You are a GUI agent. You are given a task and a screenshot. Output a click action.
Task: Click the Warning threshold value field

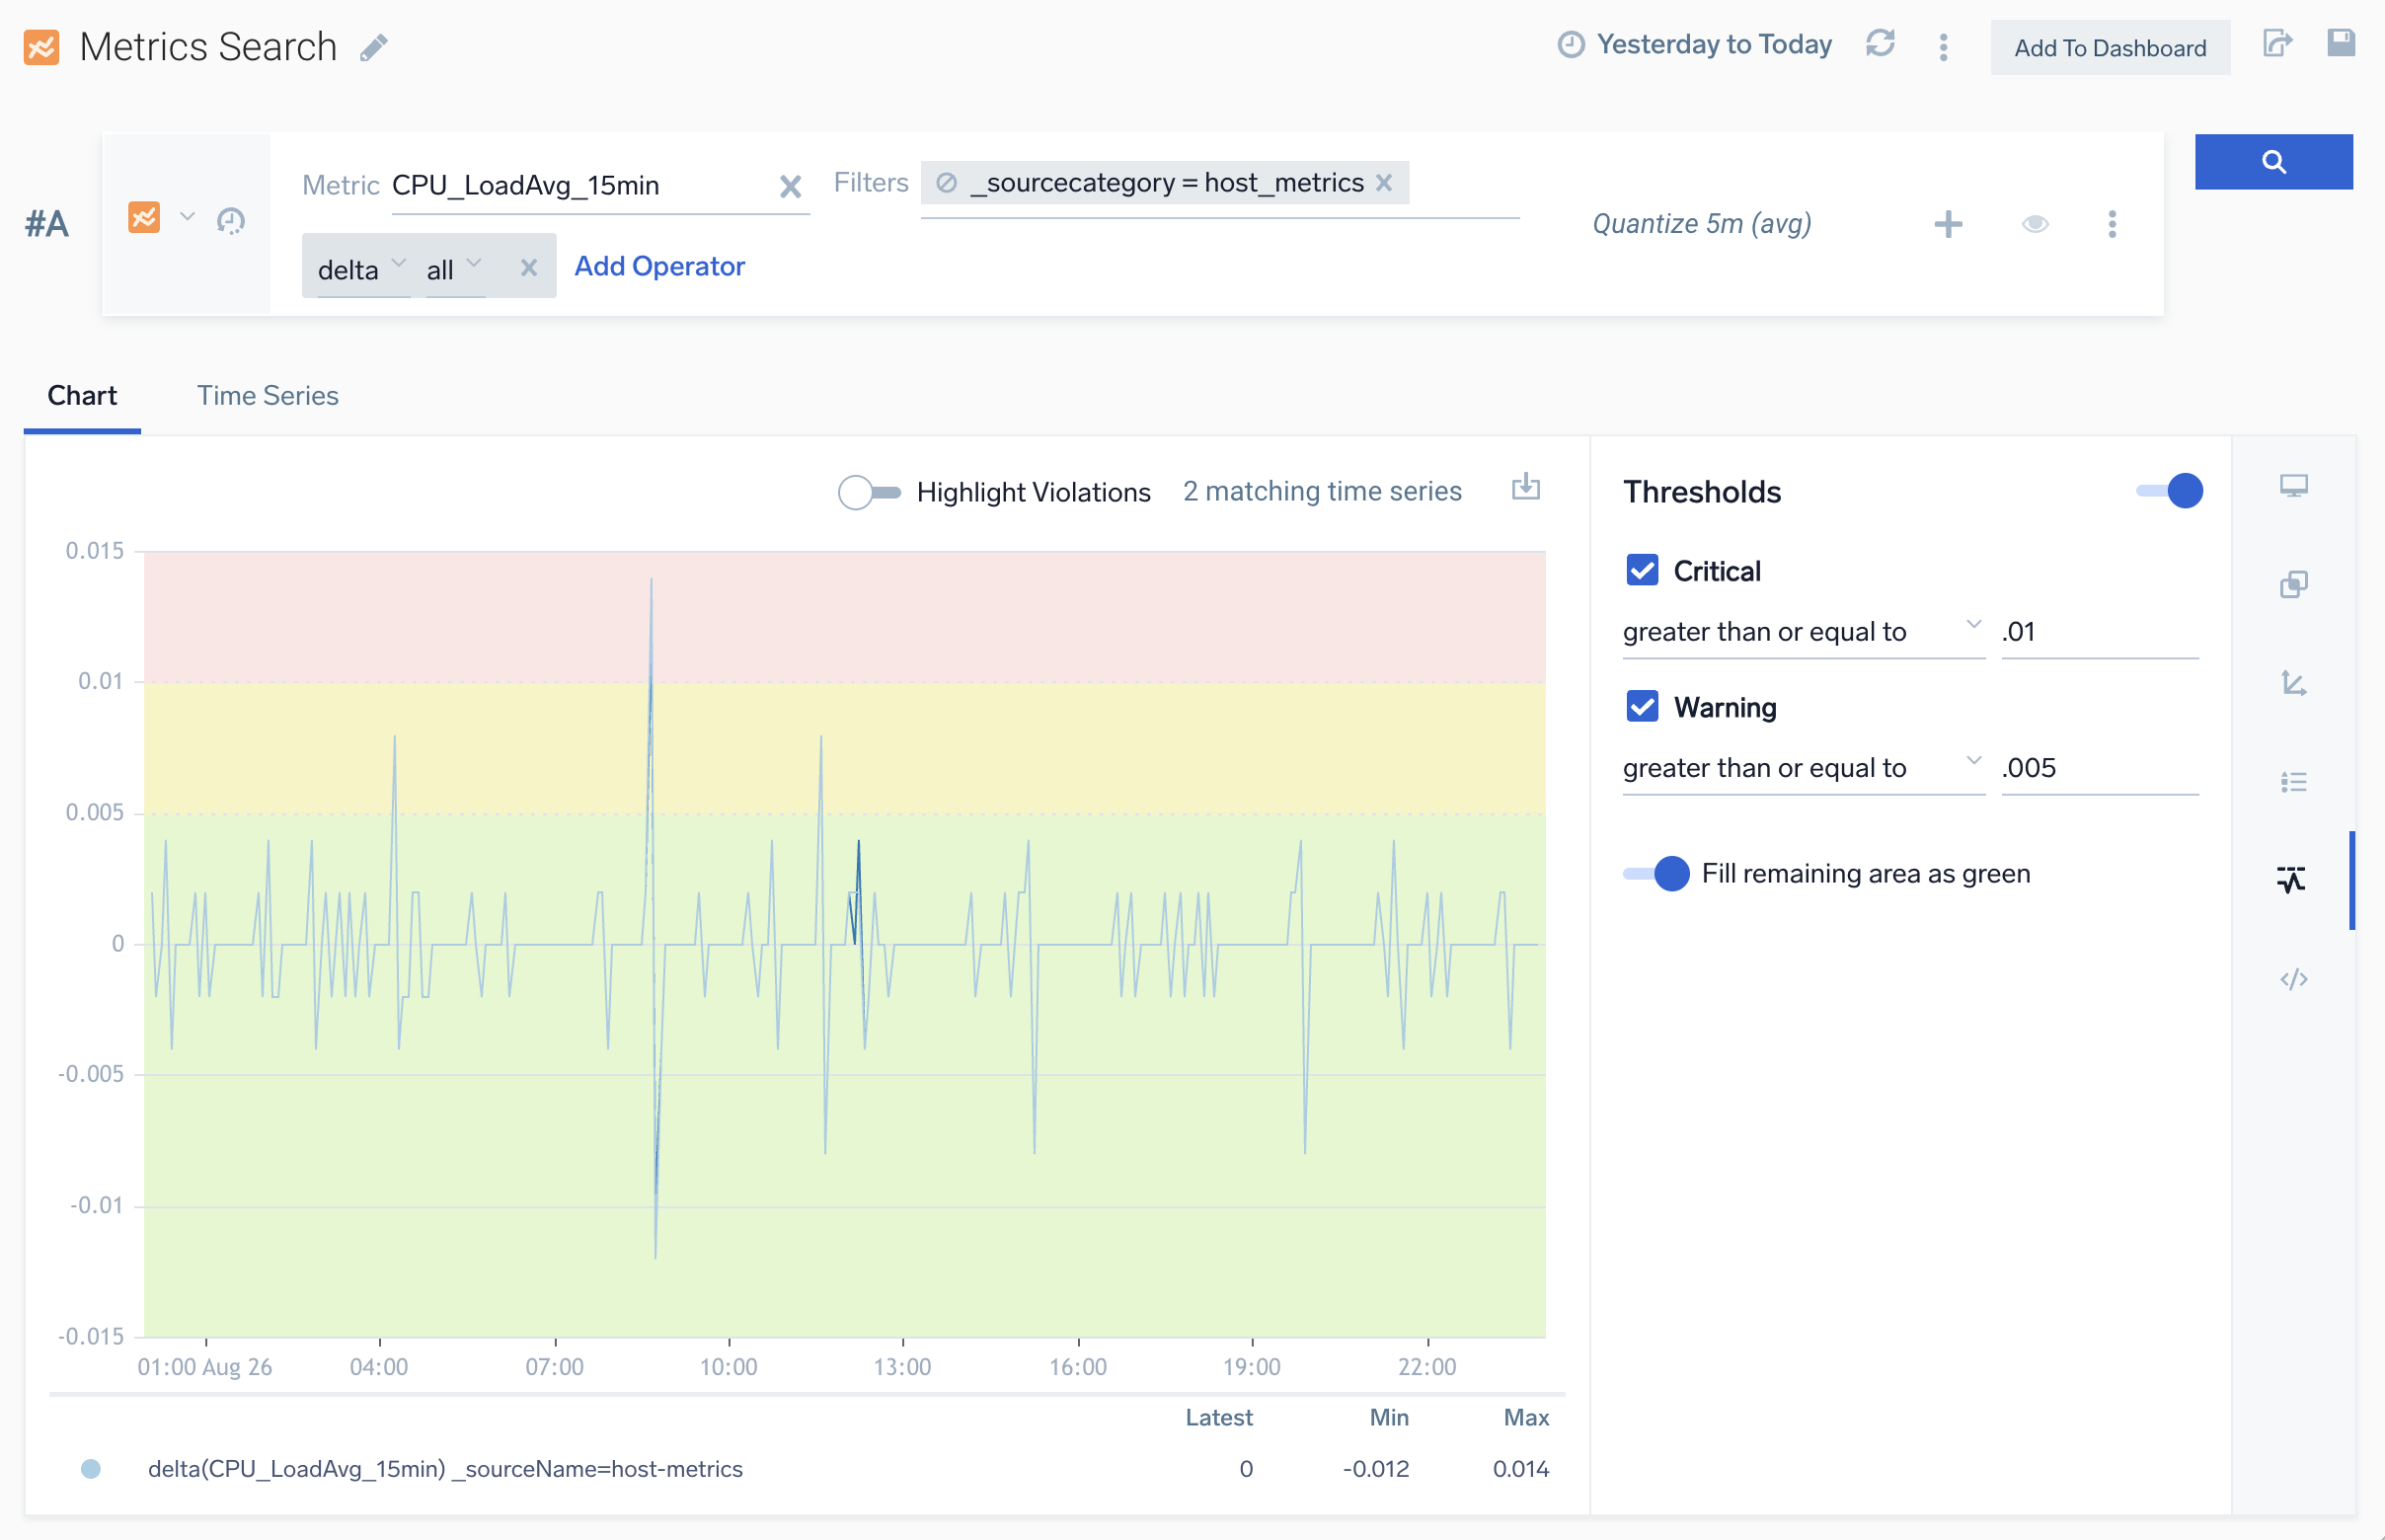coord(2098,768)
